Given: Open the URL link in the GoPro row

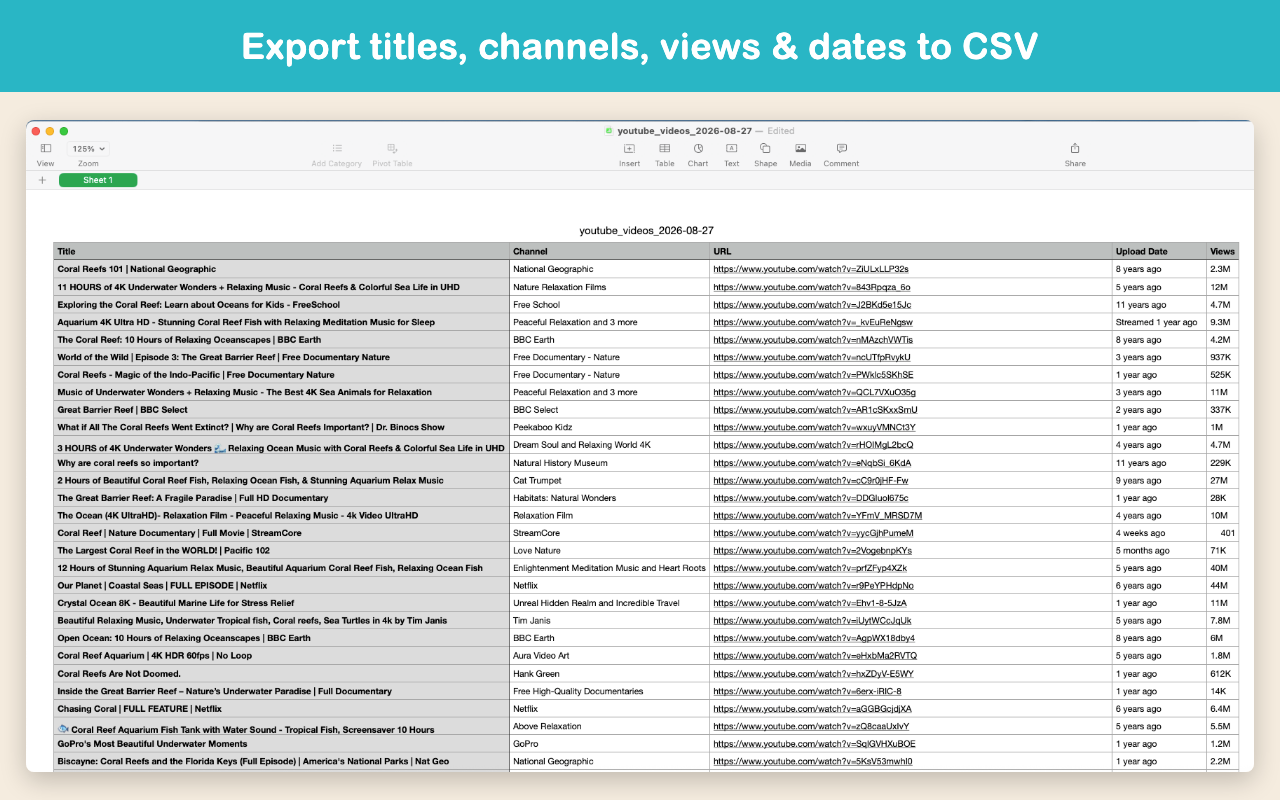Looking at the screenshot, I should click(x=814, y=744).
